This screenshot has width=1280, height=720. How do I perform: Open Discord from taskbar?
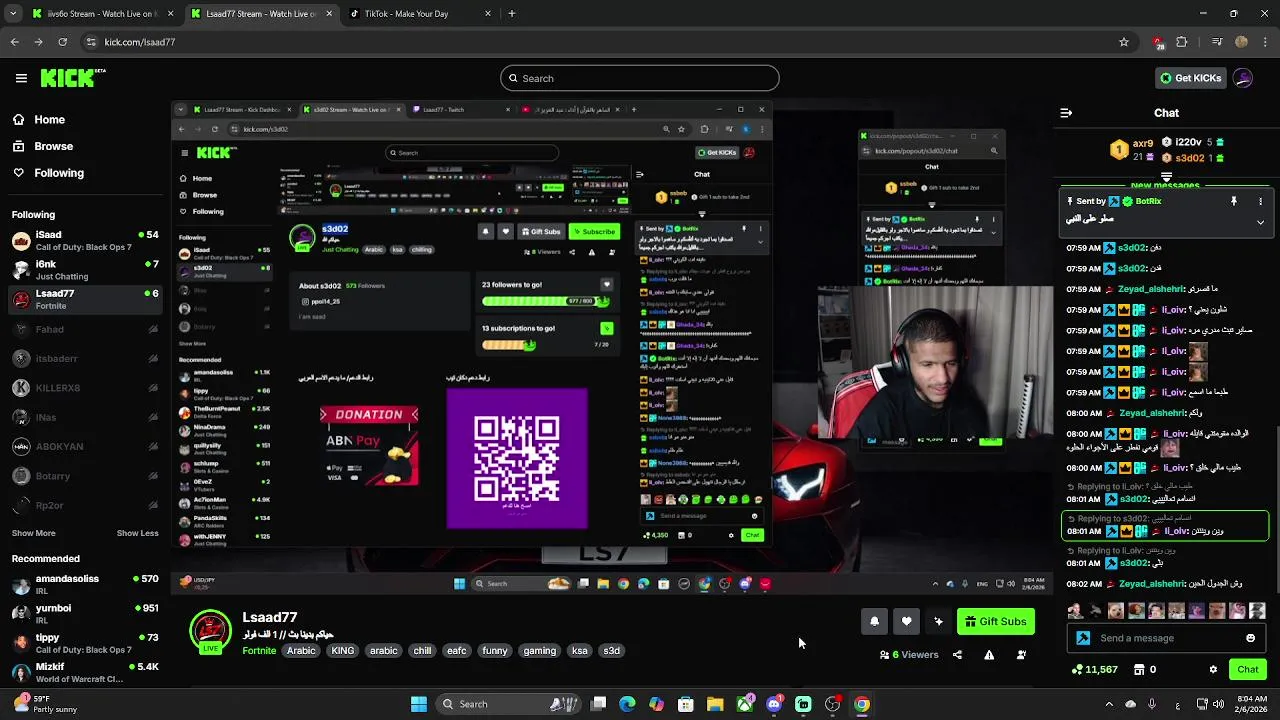(x=774, y=704)
